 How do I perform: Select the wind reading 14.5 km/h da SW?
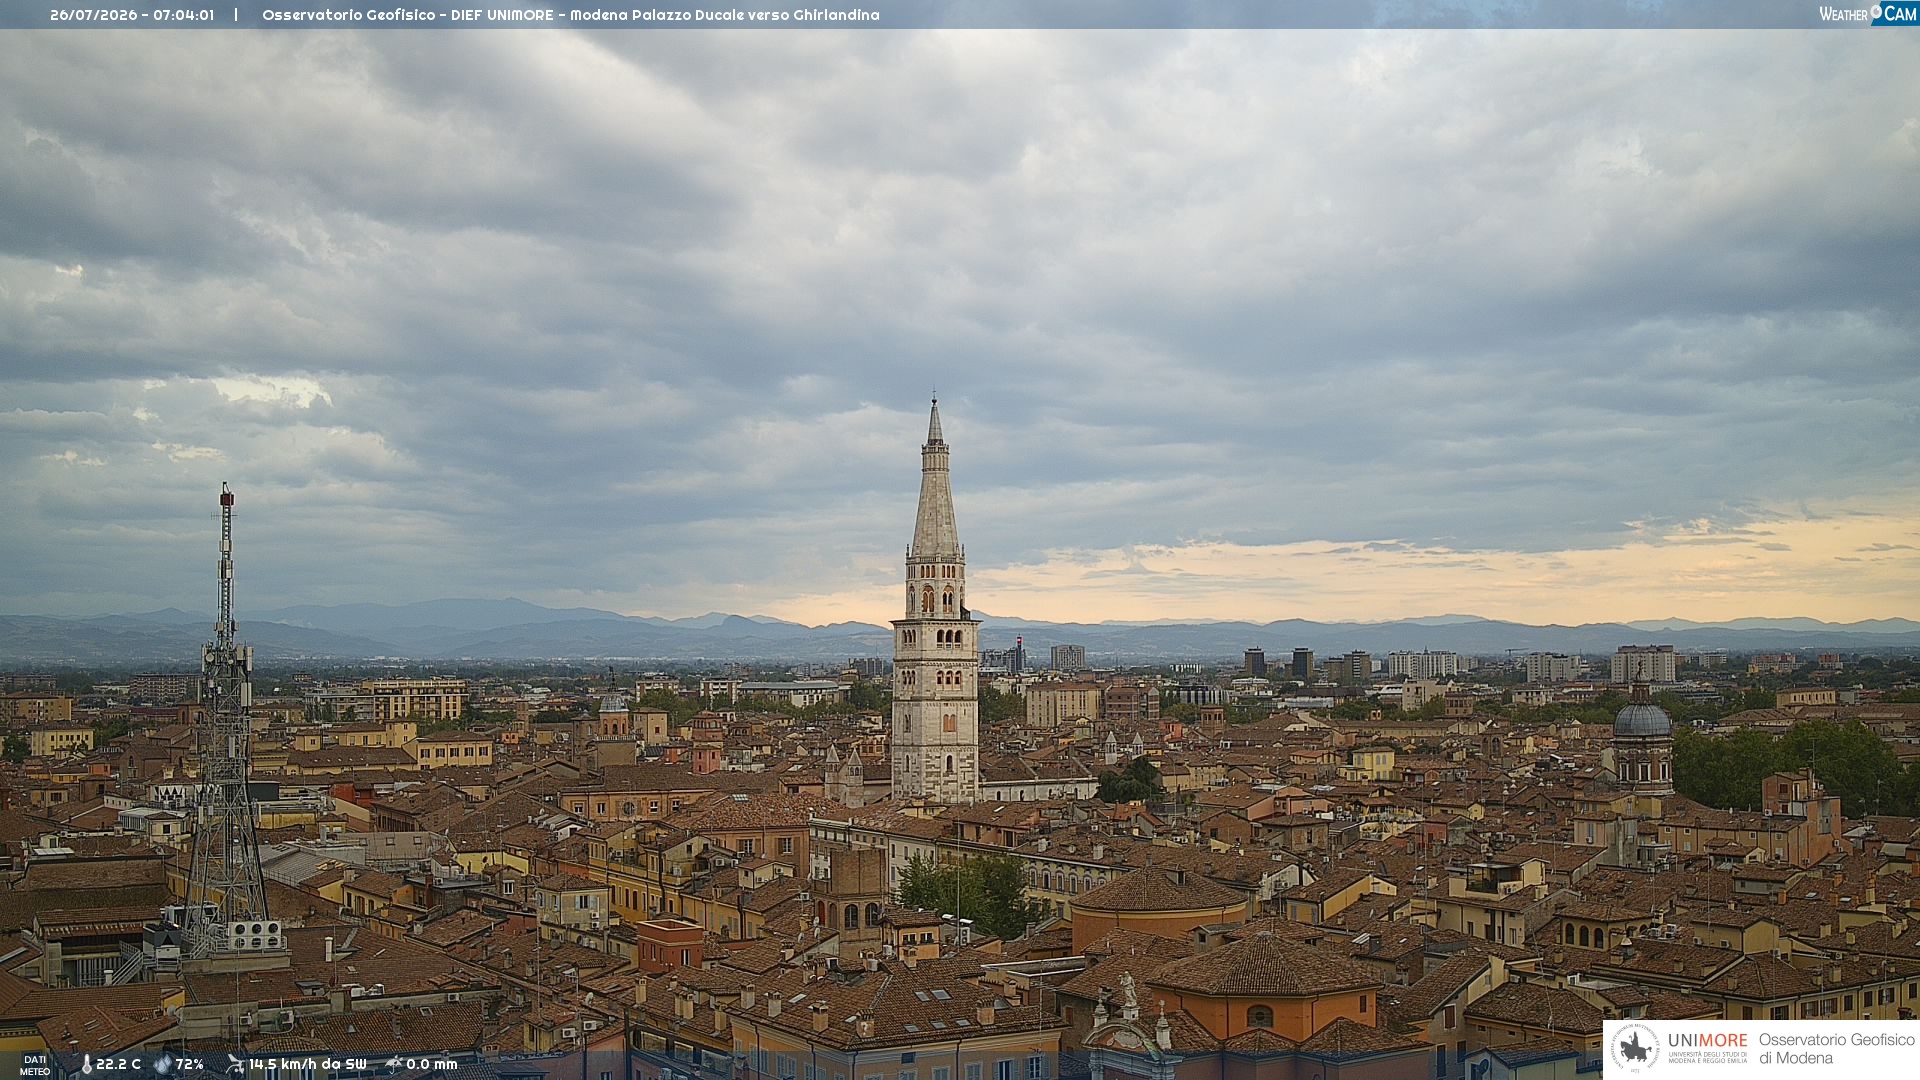click(308, 1064)
